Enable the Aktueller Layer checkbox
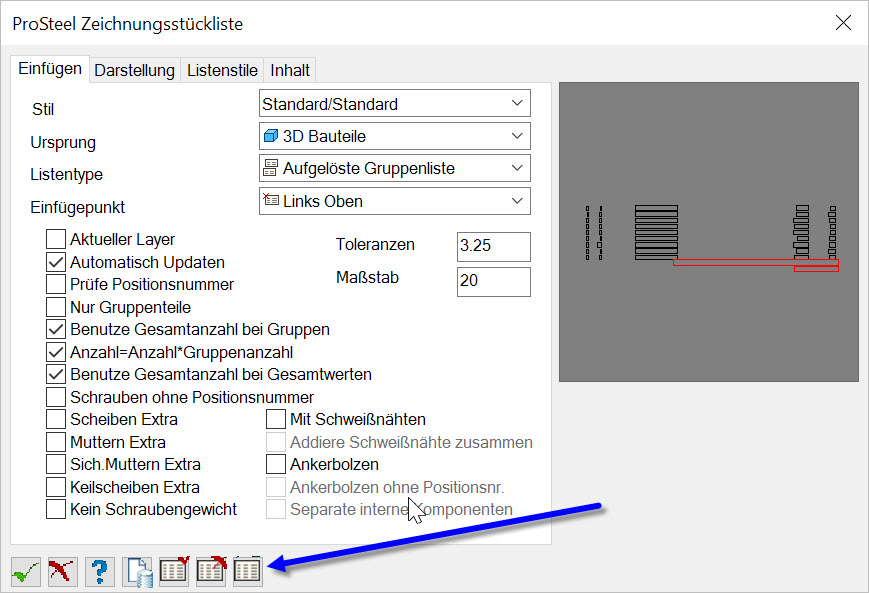Viewport: 869px width, 593px height. pos(56,239)
